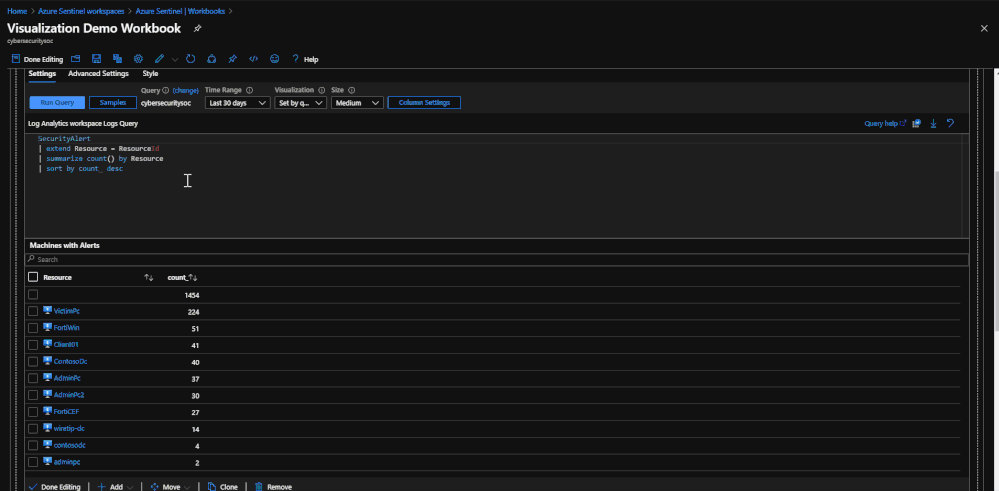Close the workbook blade with X
This screenshot has height=491, width=999.
coord(984,28)
